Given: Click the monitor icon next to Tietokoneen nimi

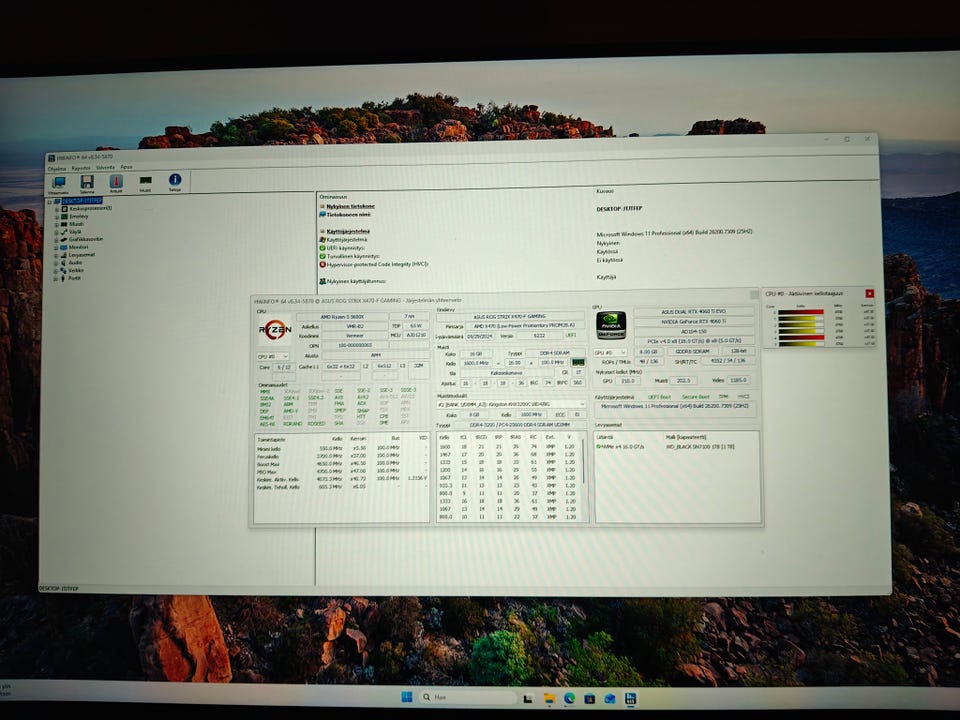Looking at the screenshot, I should (x=322, y=215).
